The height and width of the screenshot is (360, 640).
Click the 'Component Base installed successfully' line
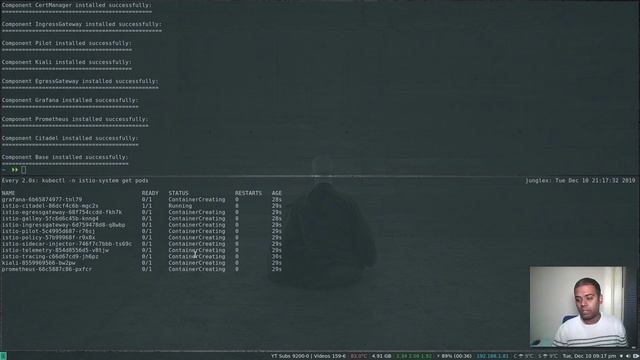[x=64, y=157]
